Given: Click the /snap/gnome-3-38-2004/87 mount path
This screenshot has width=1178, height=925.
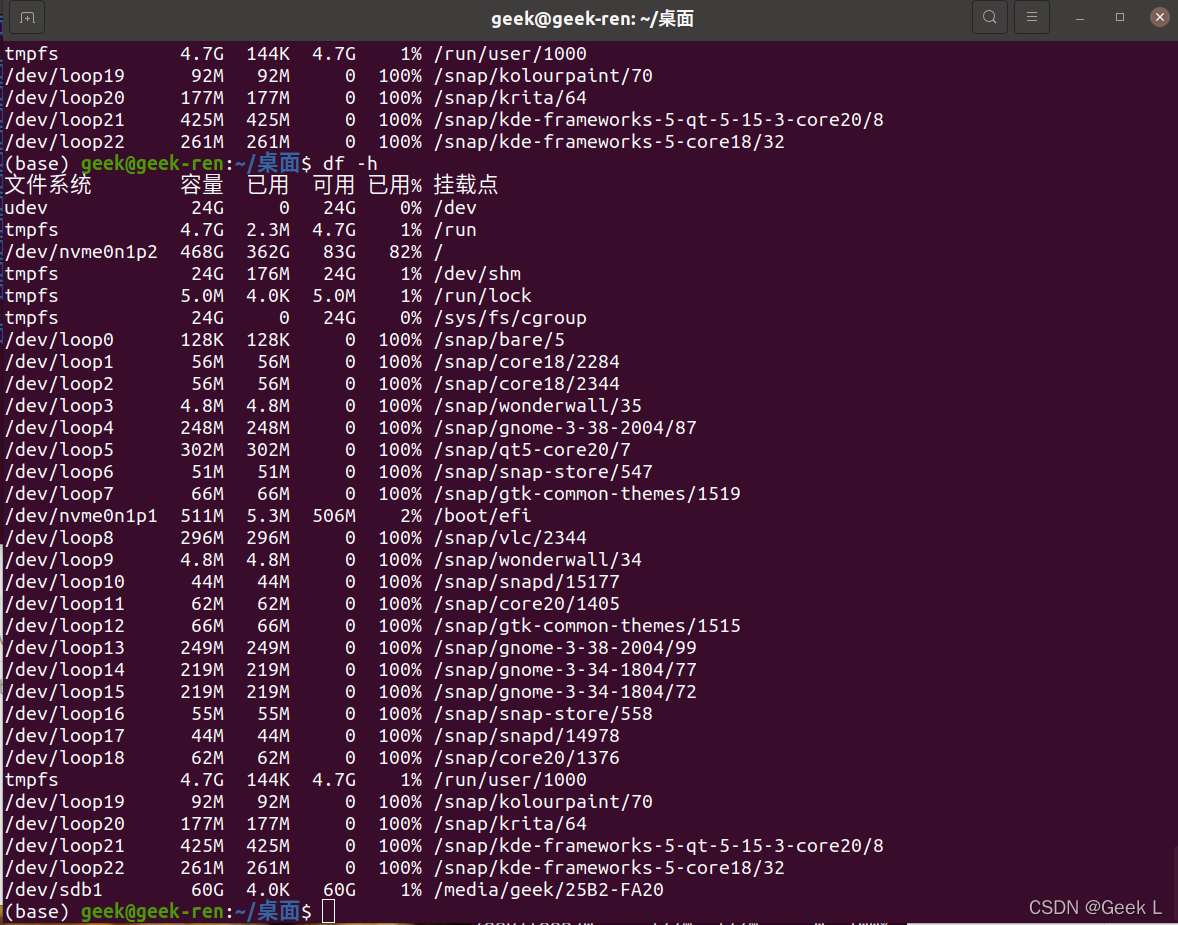Looking at the screenshot, I should (565, 428).
